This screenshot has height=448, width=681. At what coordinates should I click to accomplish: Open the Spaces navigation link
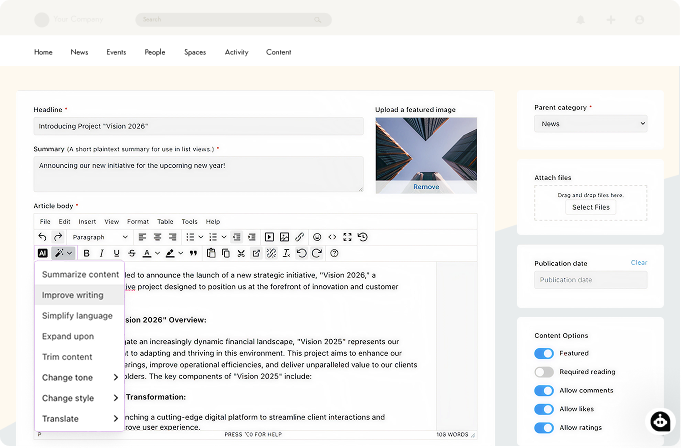tap(195, 52)
